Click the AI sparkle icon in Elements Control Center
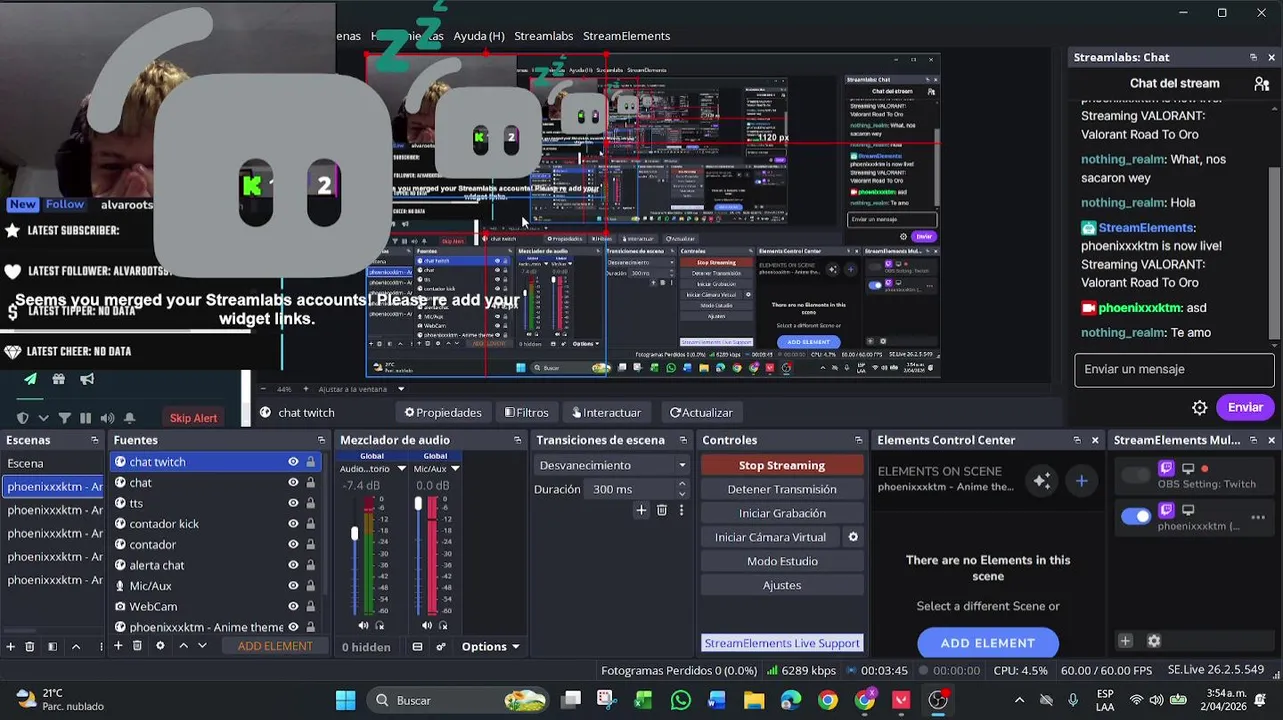1283x720 pixels. pos(1042,481)
